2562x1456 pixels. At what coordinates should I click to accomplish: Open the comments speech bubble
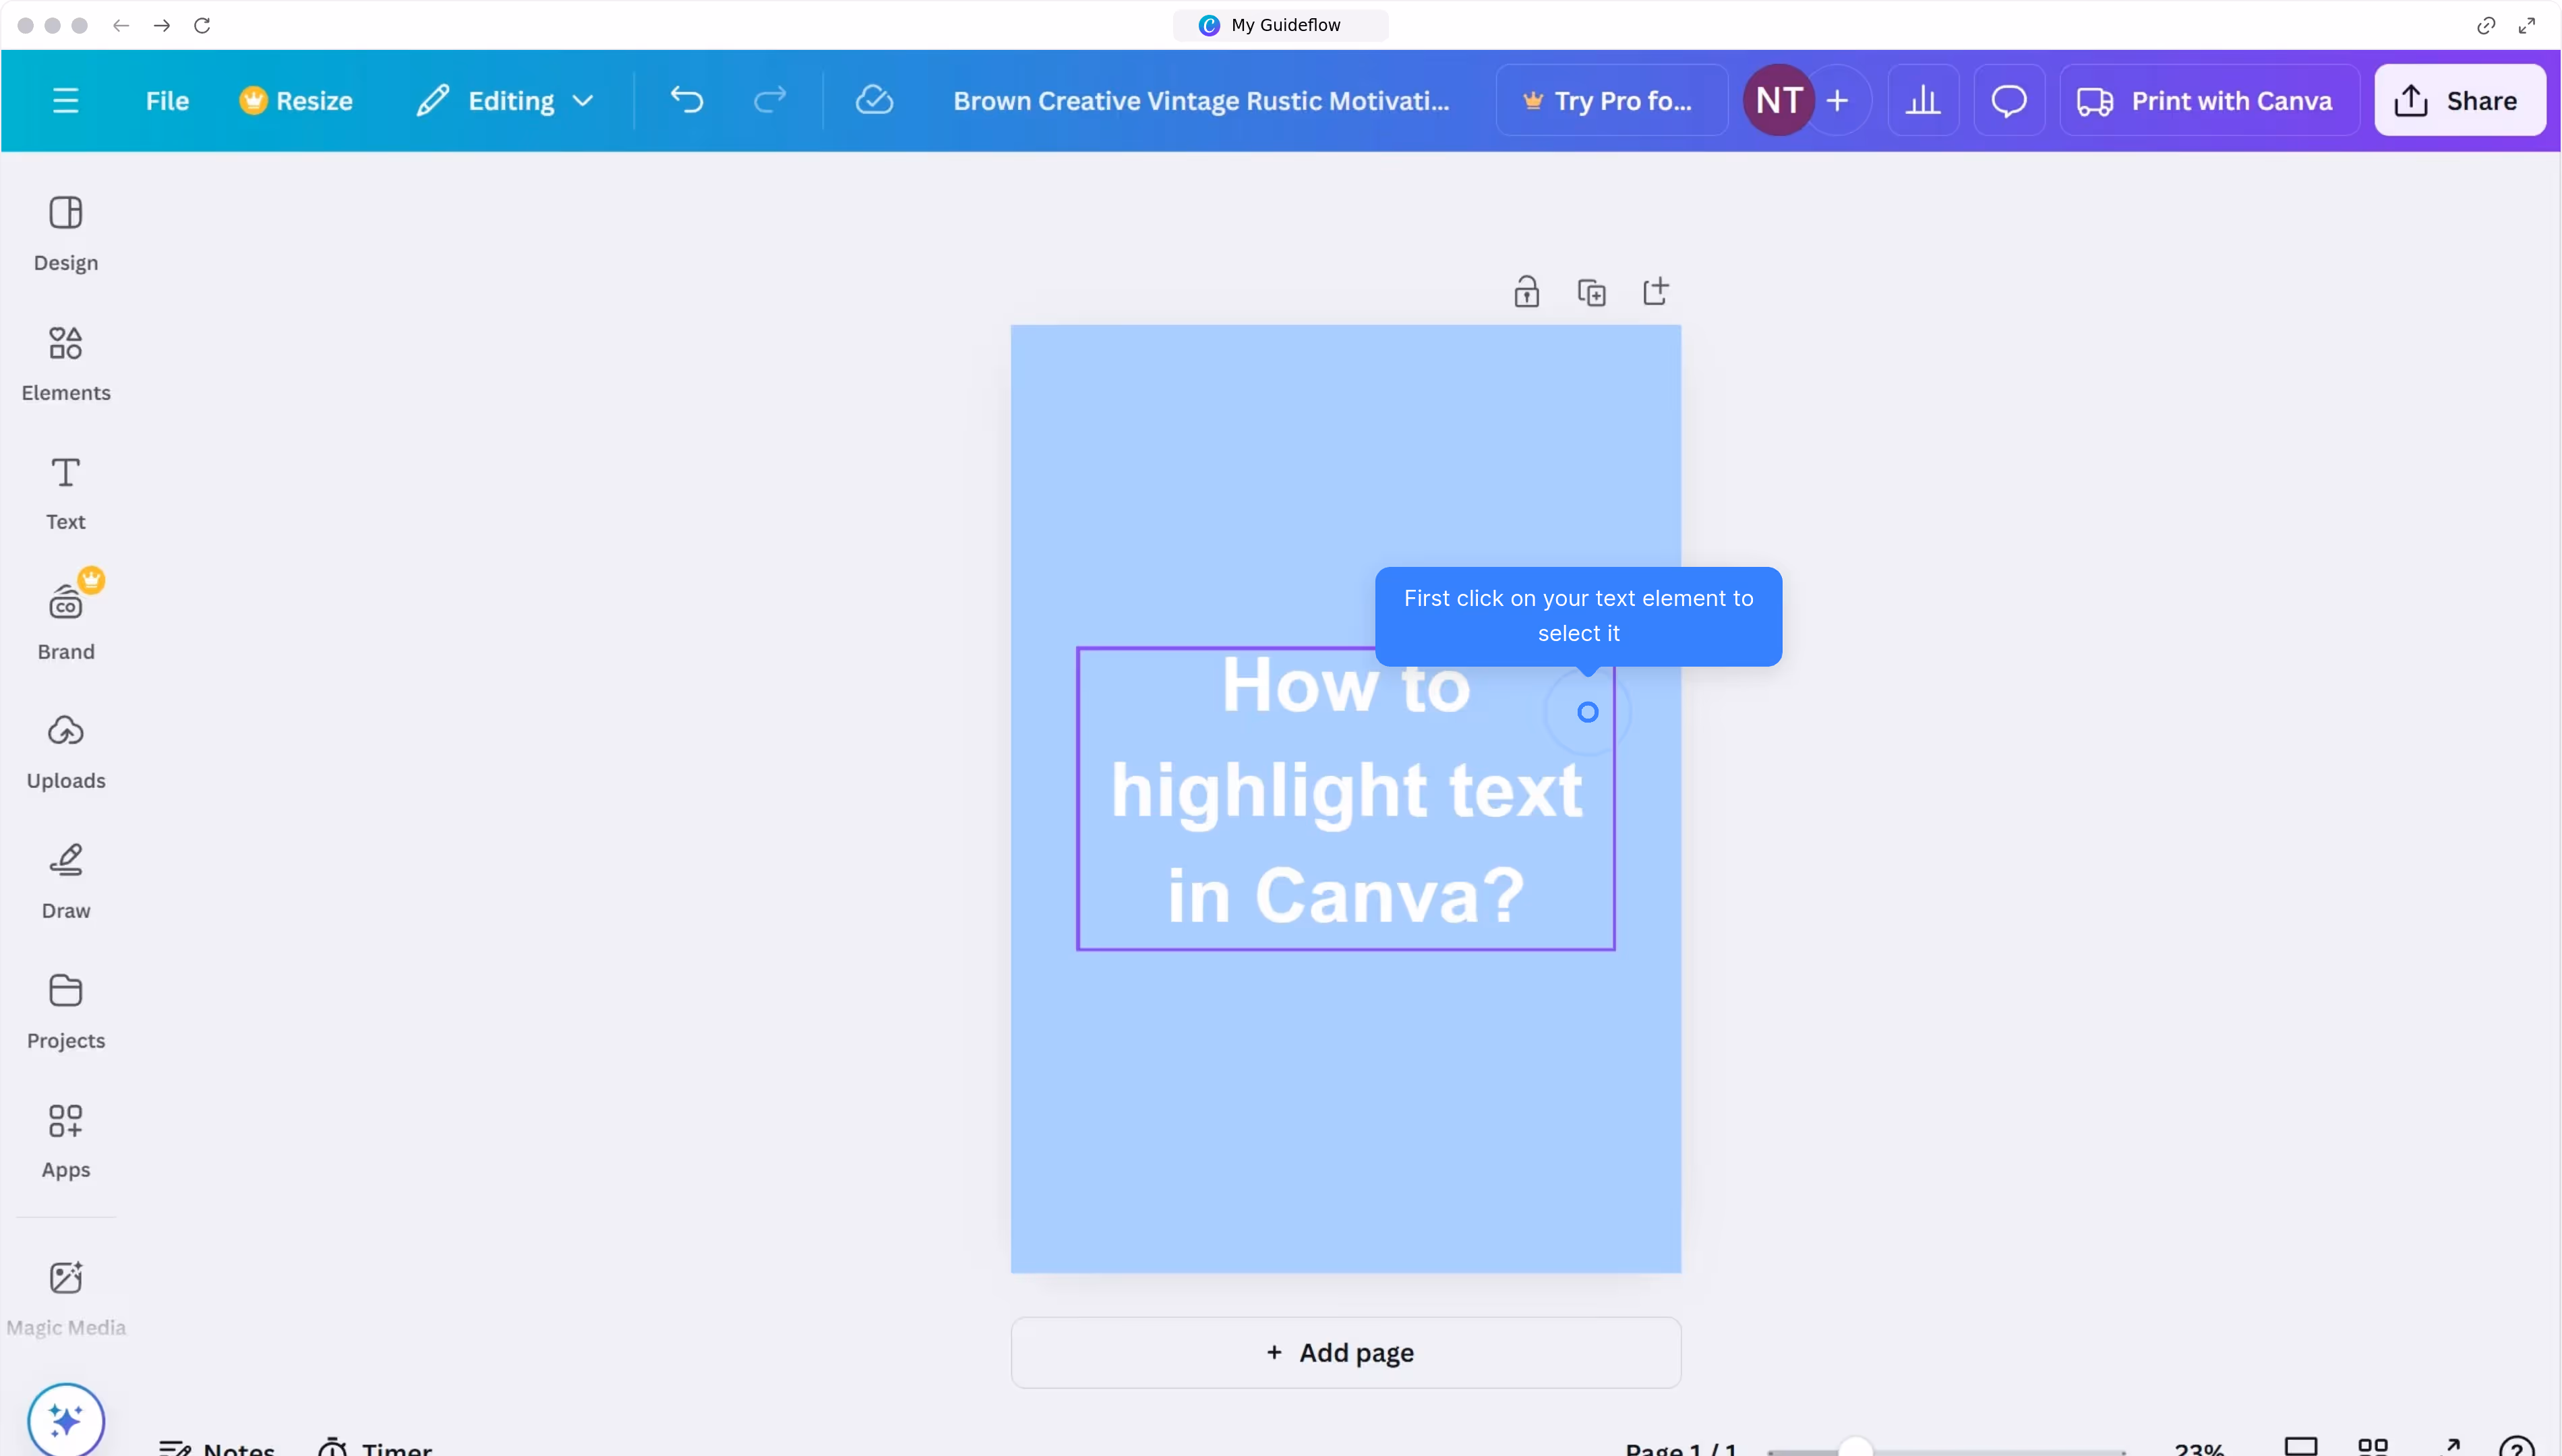2008,100
